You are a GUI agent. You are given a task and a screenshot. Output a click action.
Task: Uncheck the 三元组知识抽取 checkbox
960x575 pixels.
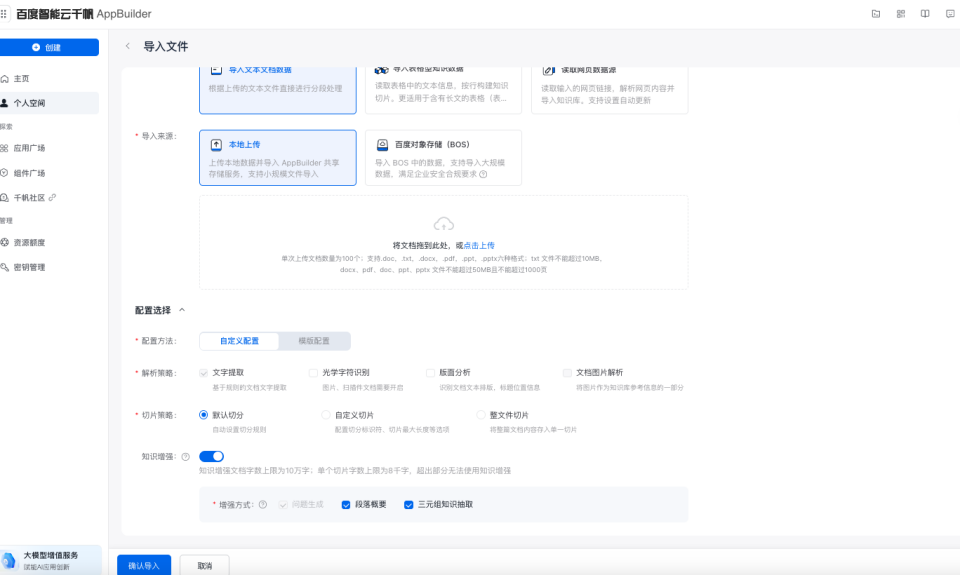pyautogui.click(x=408, y=505)
